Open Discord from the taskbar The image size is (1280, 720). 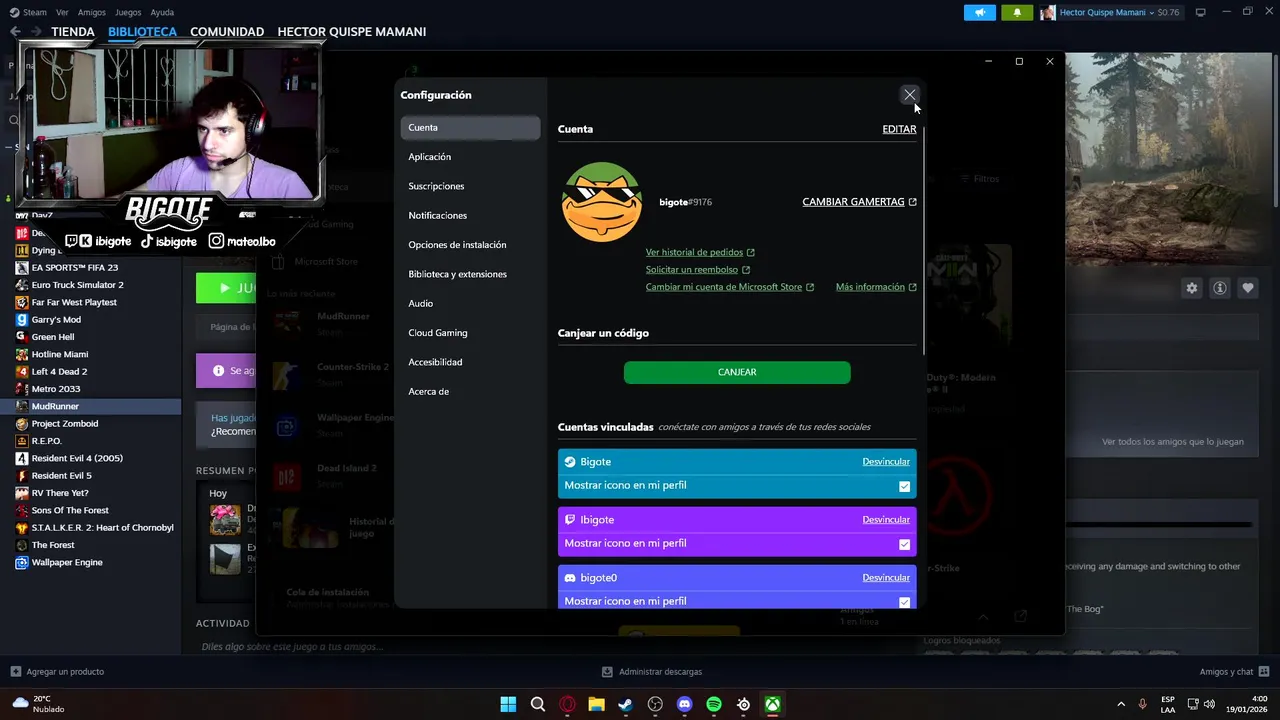684,704
